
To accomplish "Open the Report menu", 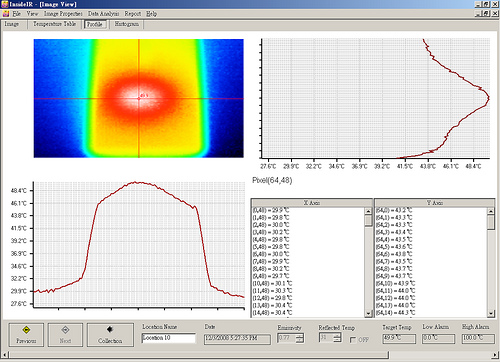I will tap(133, 14).
